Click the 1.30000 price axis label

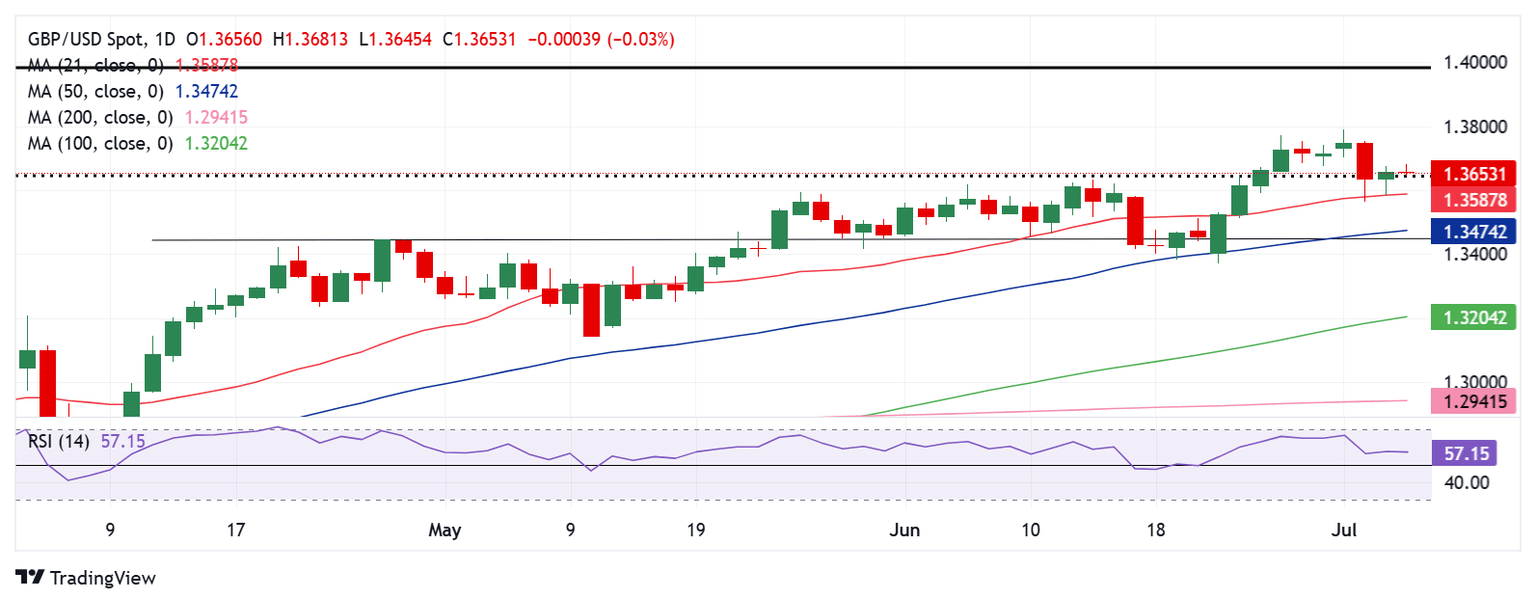pos(1476,382)
